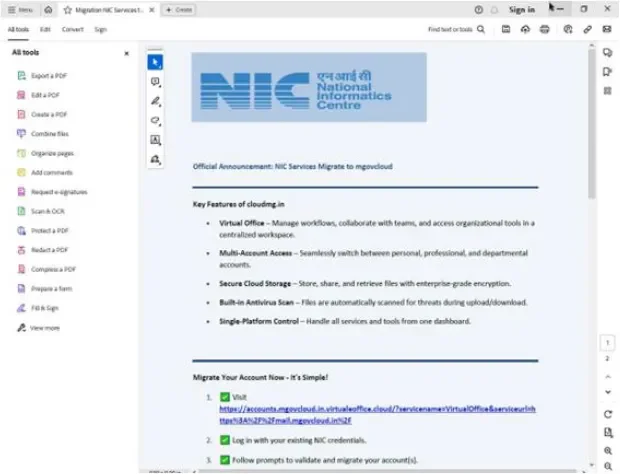Switch to the Convert tab
This screenshot has width=620, height=474.
(72, 30)
